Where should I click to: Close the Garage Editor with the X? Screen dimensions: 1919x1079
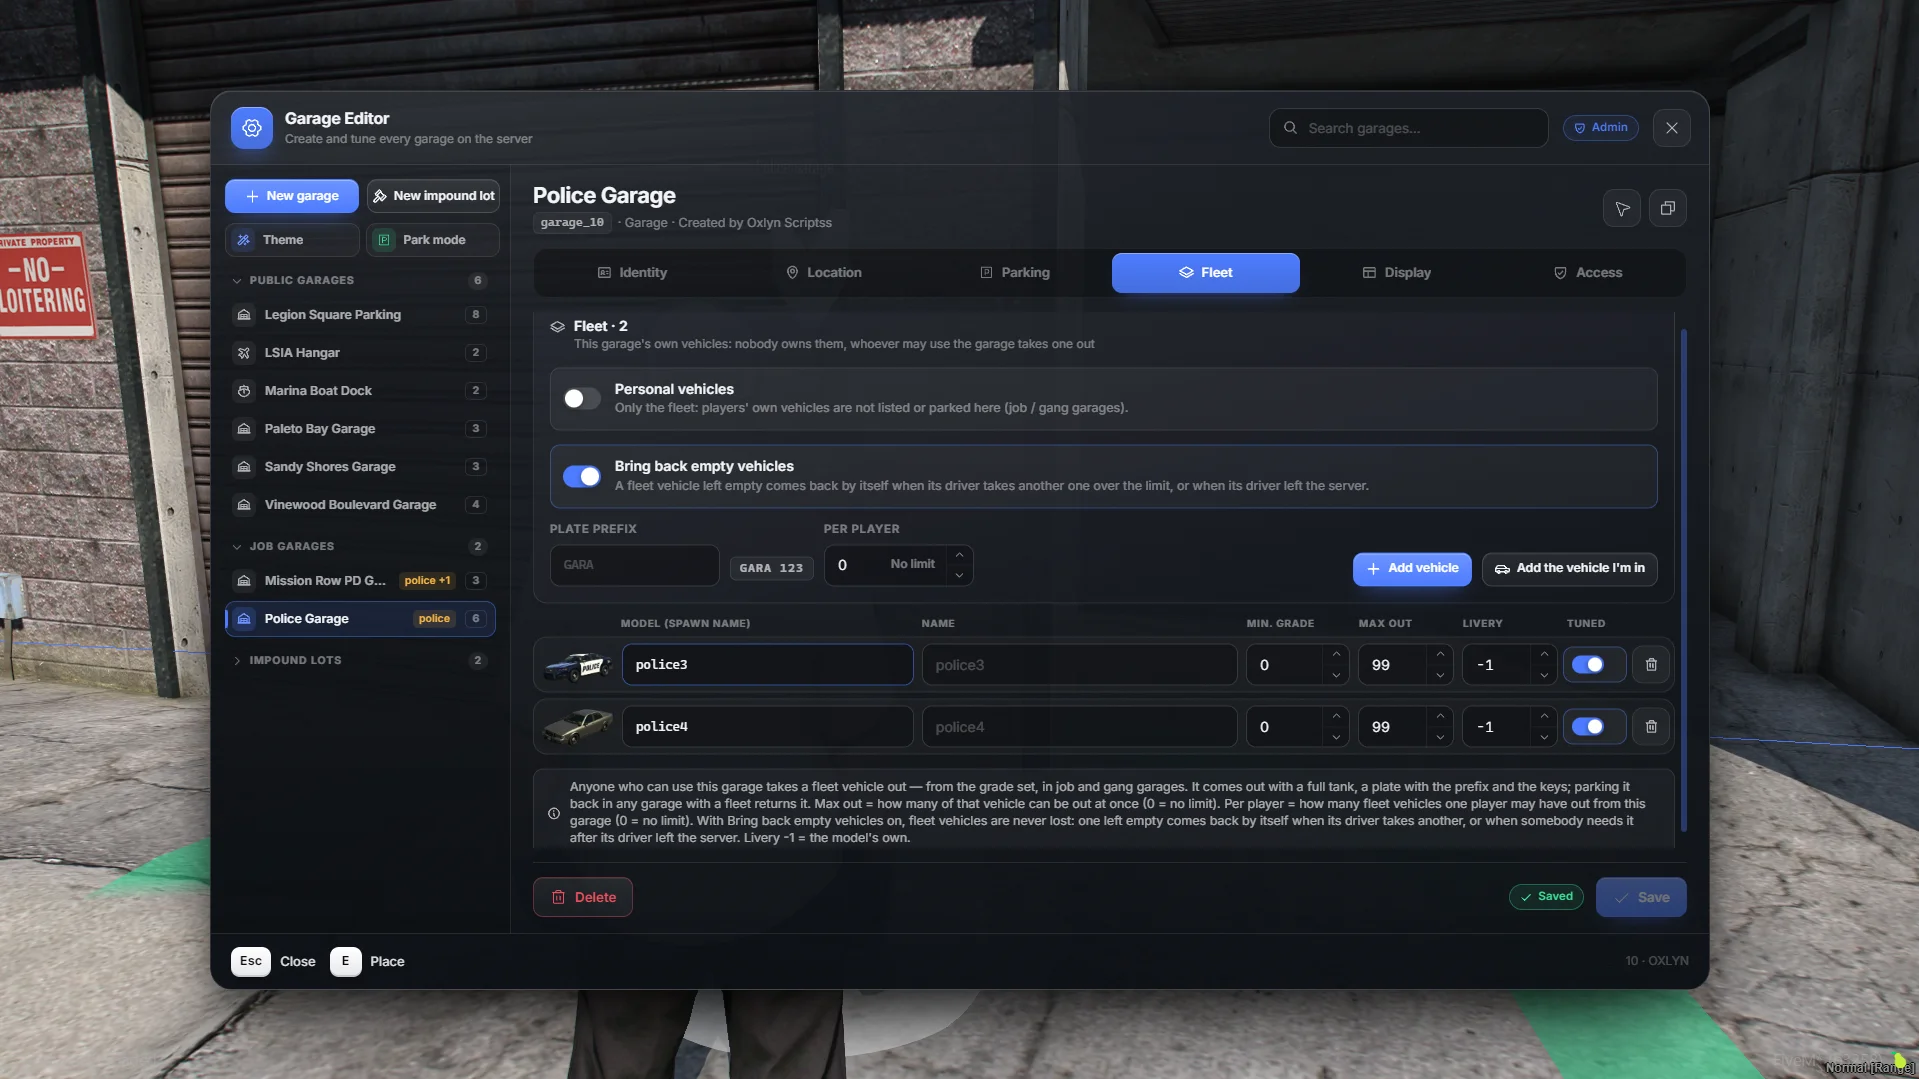click(x=1671, y=128)
